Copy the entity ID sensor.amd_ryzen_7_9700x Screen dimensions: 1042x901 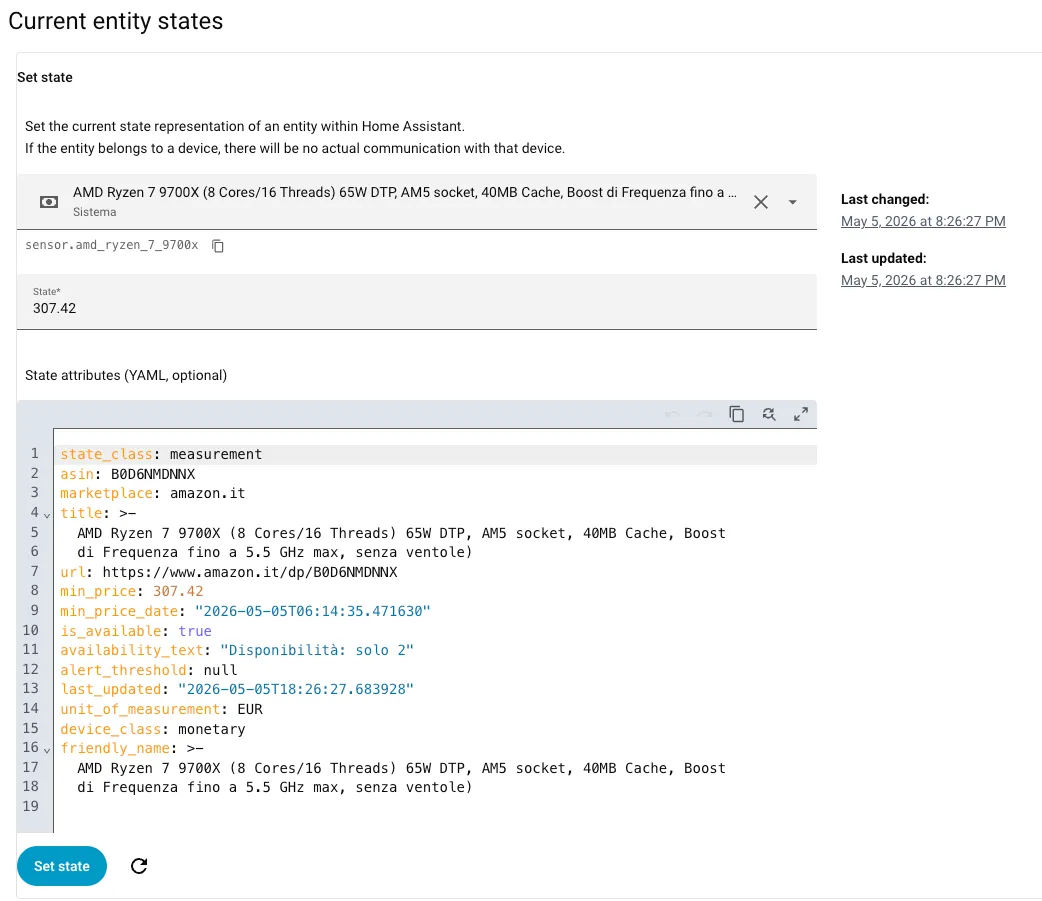(x=217, y=246)
